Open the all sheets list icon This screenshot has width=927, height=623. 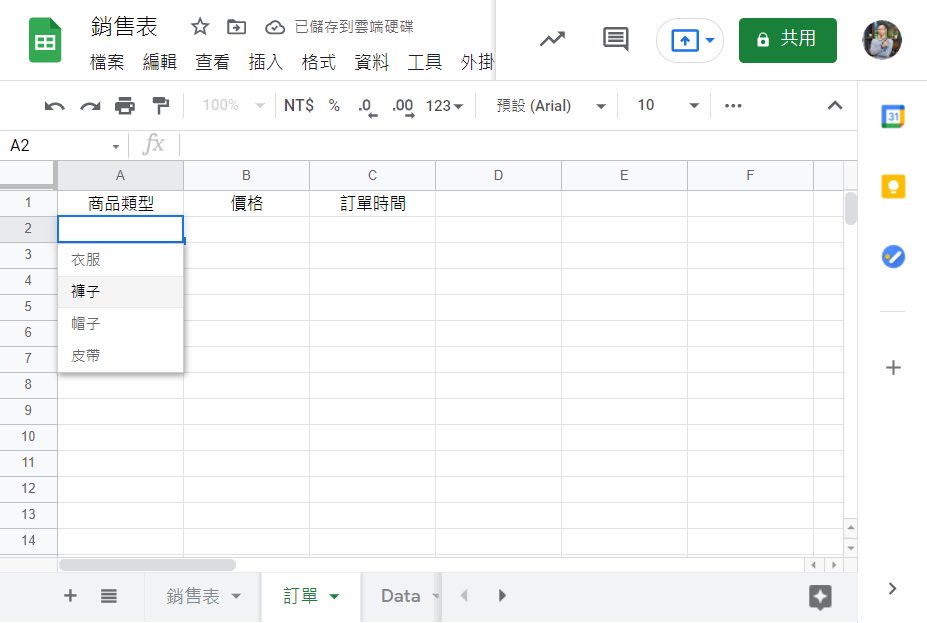[109, 596]
